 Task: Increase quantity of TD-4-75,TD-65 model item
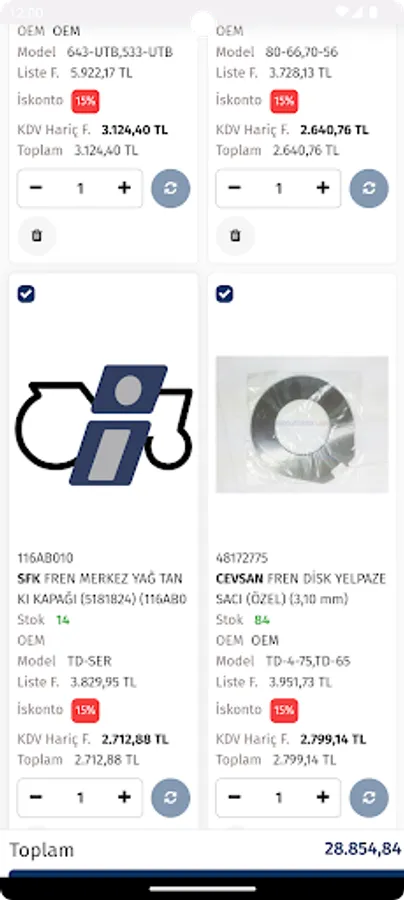click(323, 797)
